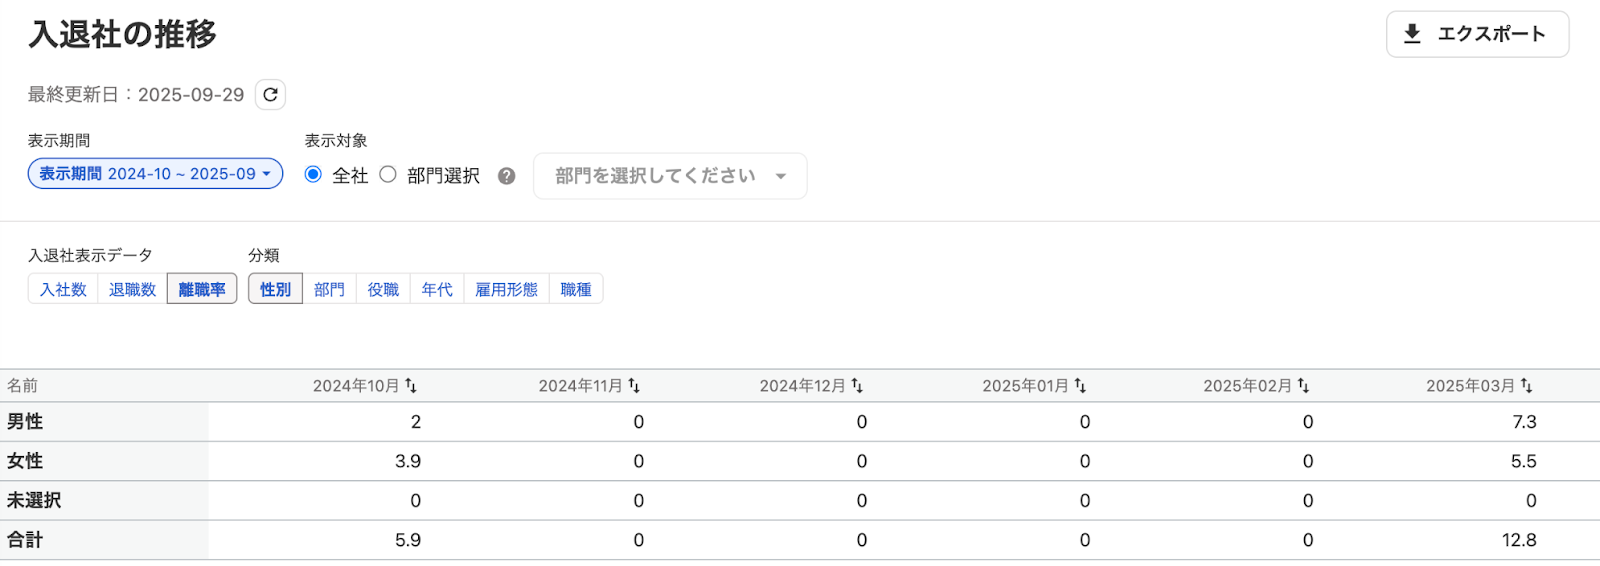Click the 2024年10月 column header text

point(356,386)
